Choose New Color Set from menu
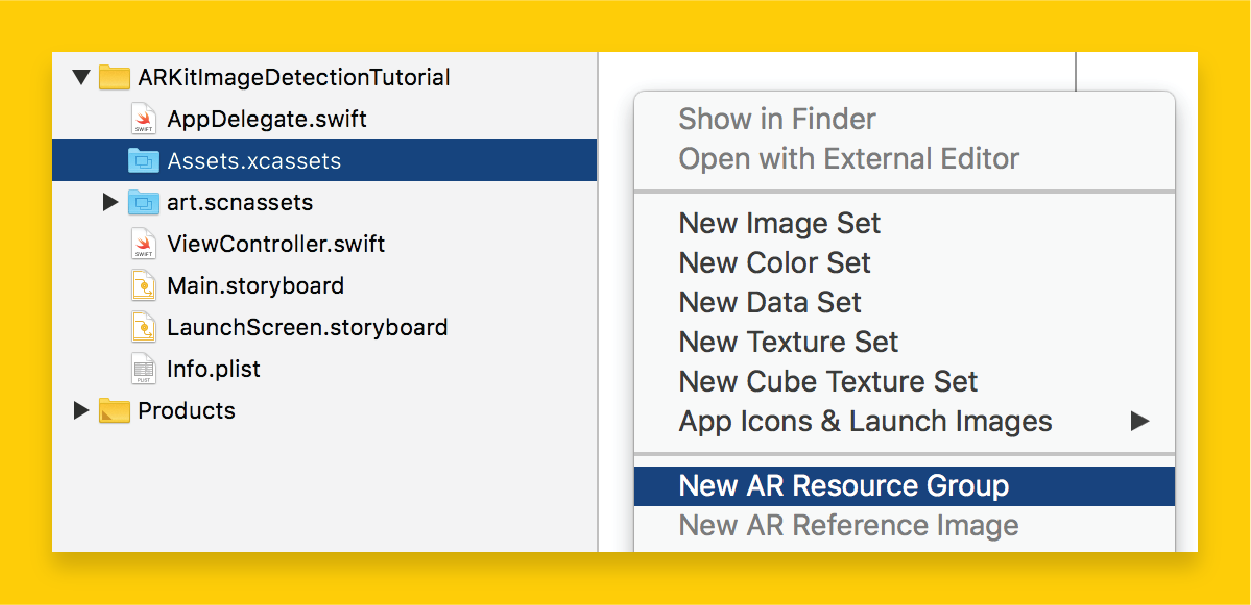This screenshot has width=1251, height=605. click(775, 263)
